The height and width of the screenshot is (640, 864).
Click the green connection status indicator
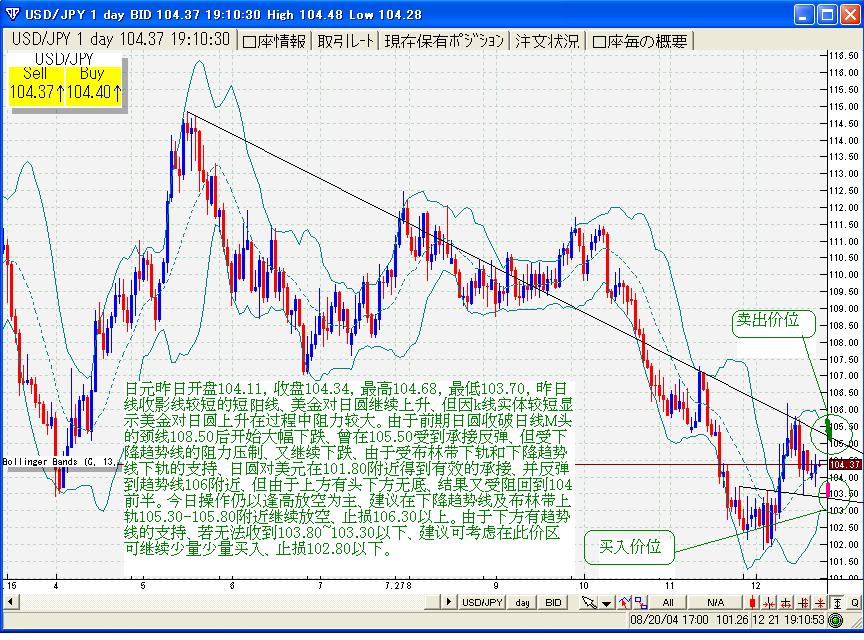tap(835, 620)
